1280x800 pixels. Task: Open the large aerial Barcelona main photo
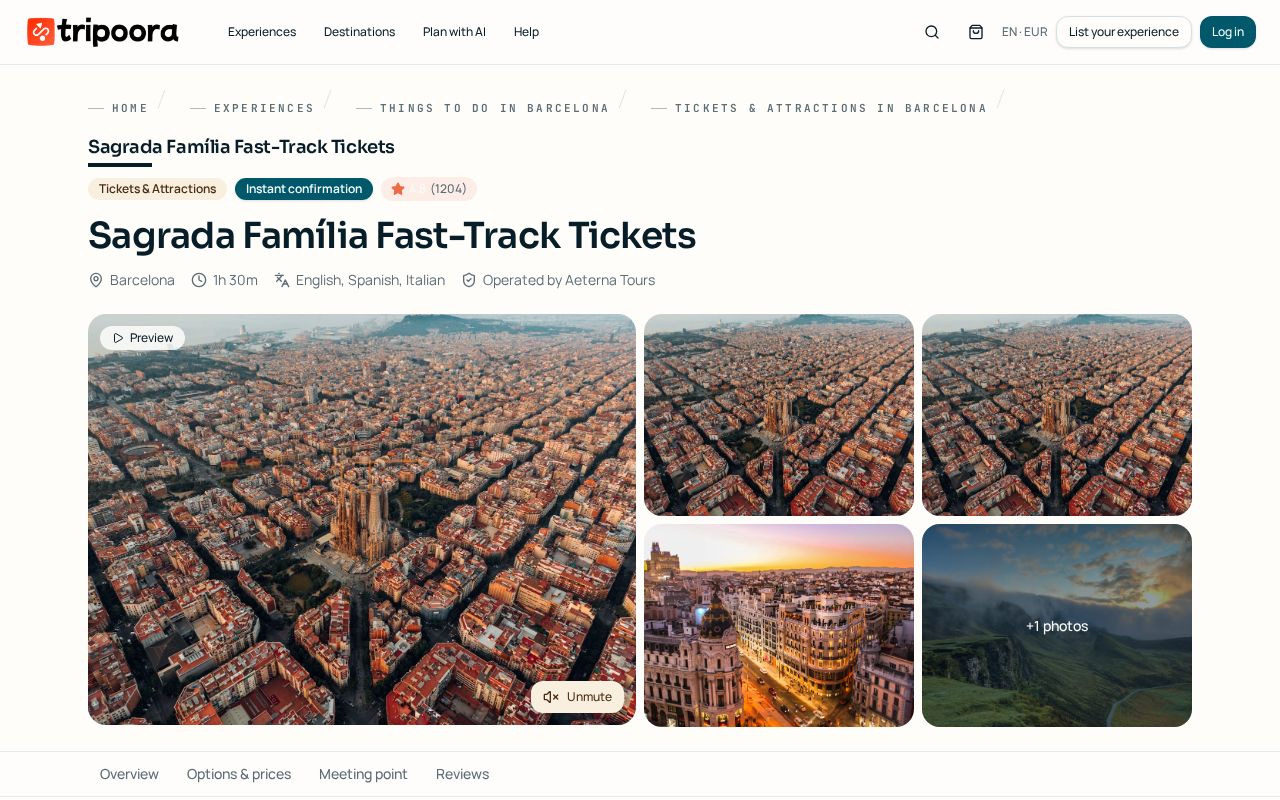click(x=362, y=519)
